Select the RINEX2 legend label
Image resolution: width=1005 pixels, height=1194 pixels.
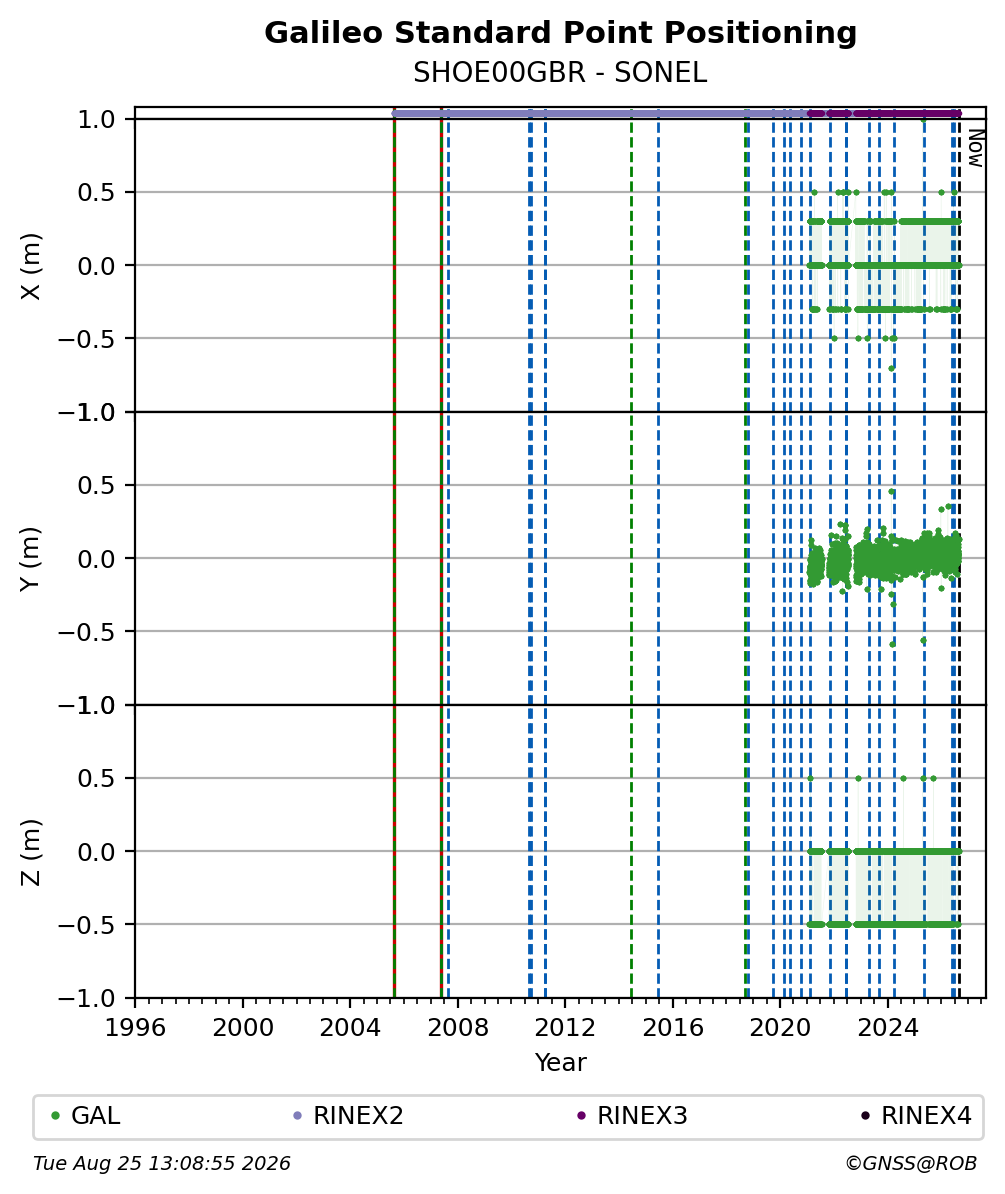pyautogui.click(x=359, y=1116)
